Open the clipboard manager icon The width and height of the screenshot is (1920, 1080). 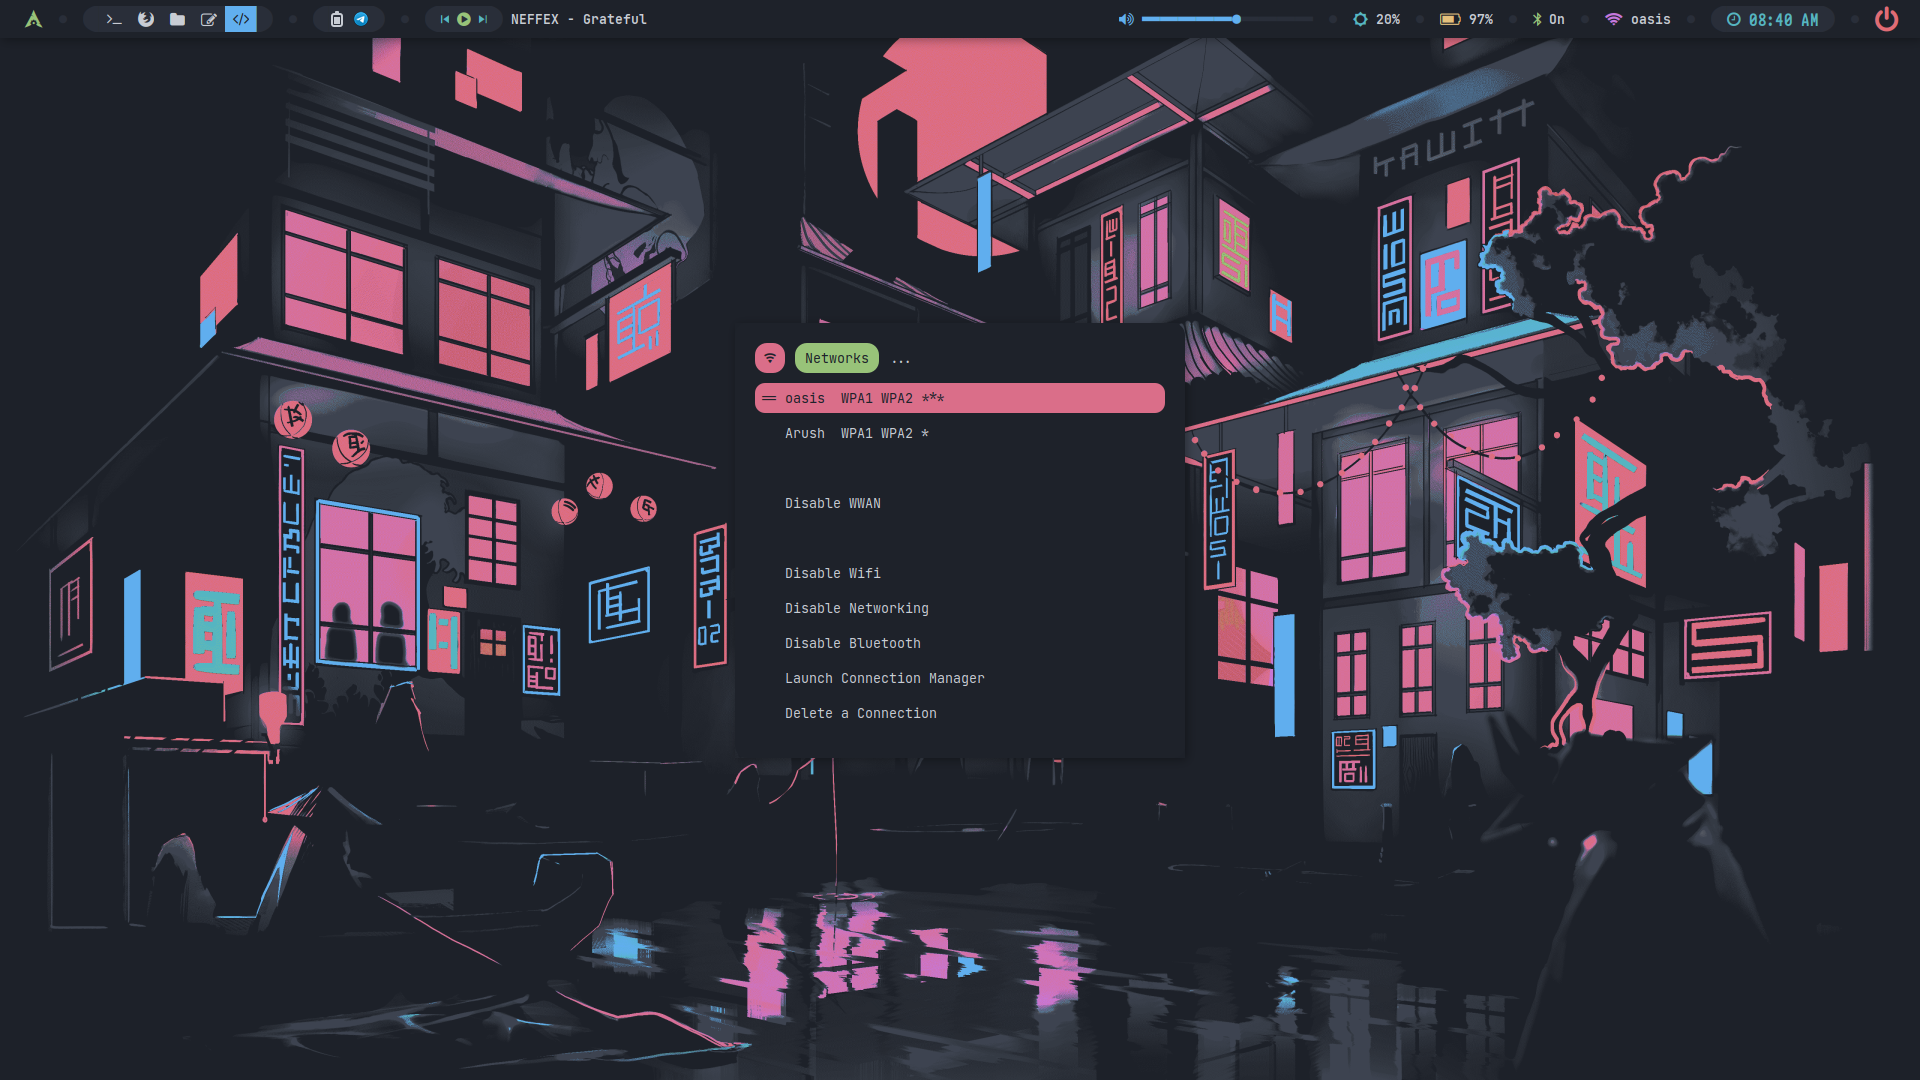(337, 19)
